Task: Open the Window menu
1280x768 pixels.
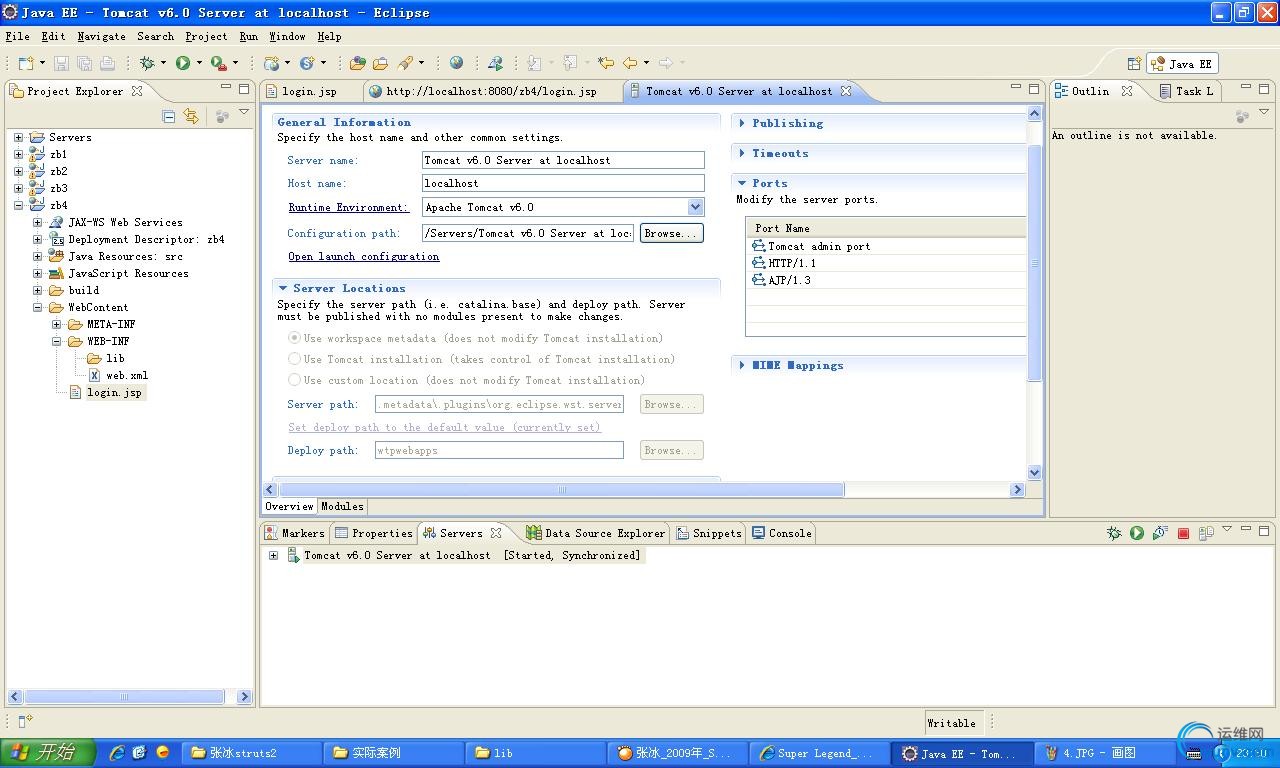Action: [x=287, y=36]
